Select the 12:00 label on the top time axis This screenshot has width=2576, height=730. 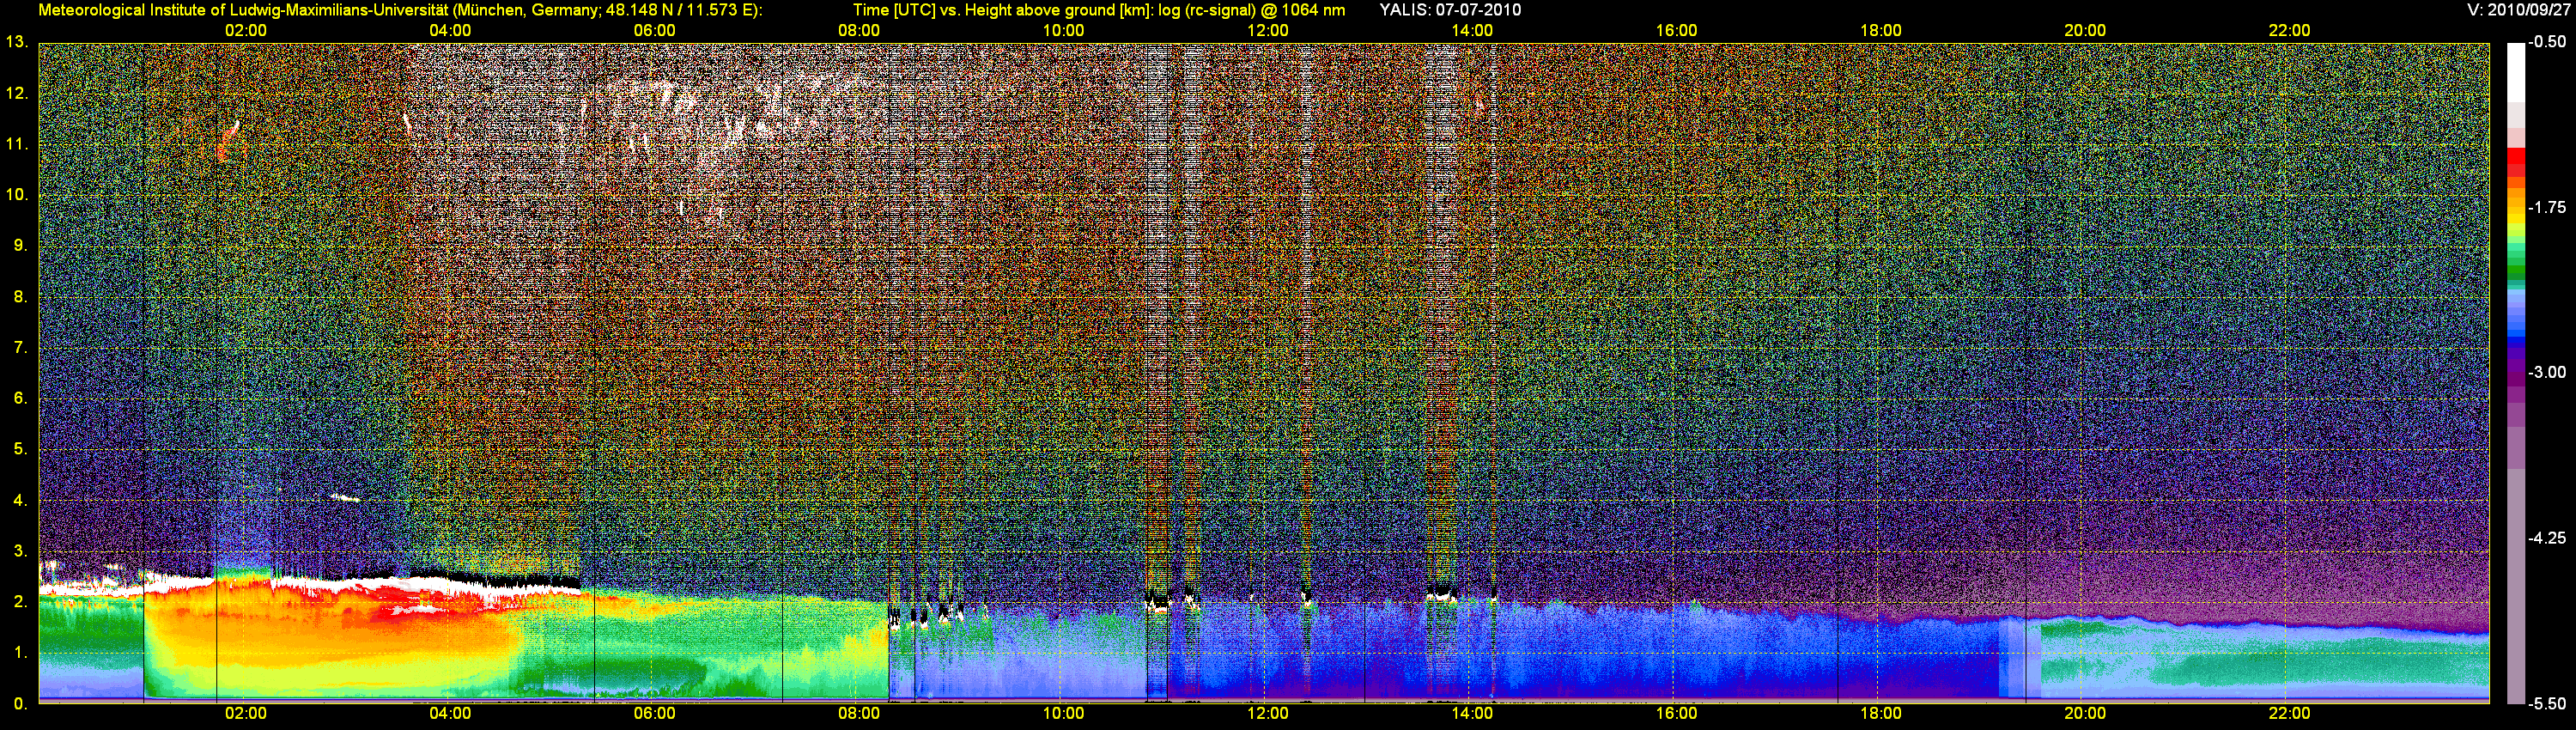(x=1267, y=31)
